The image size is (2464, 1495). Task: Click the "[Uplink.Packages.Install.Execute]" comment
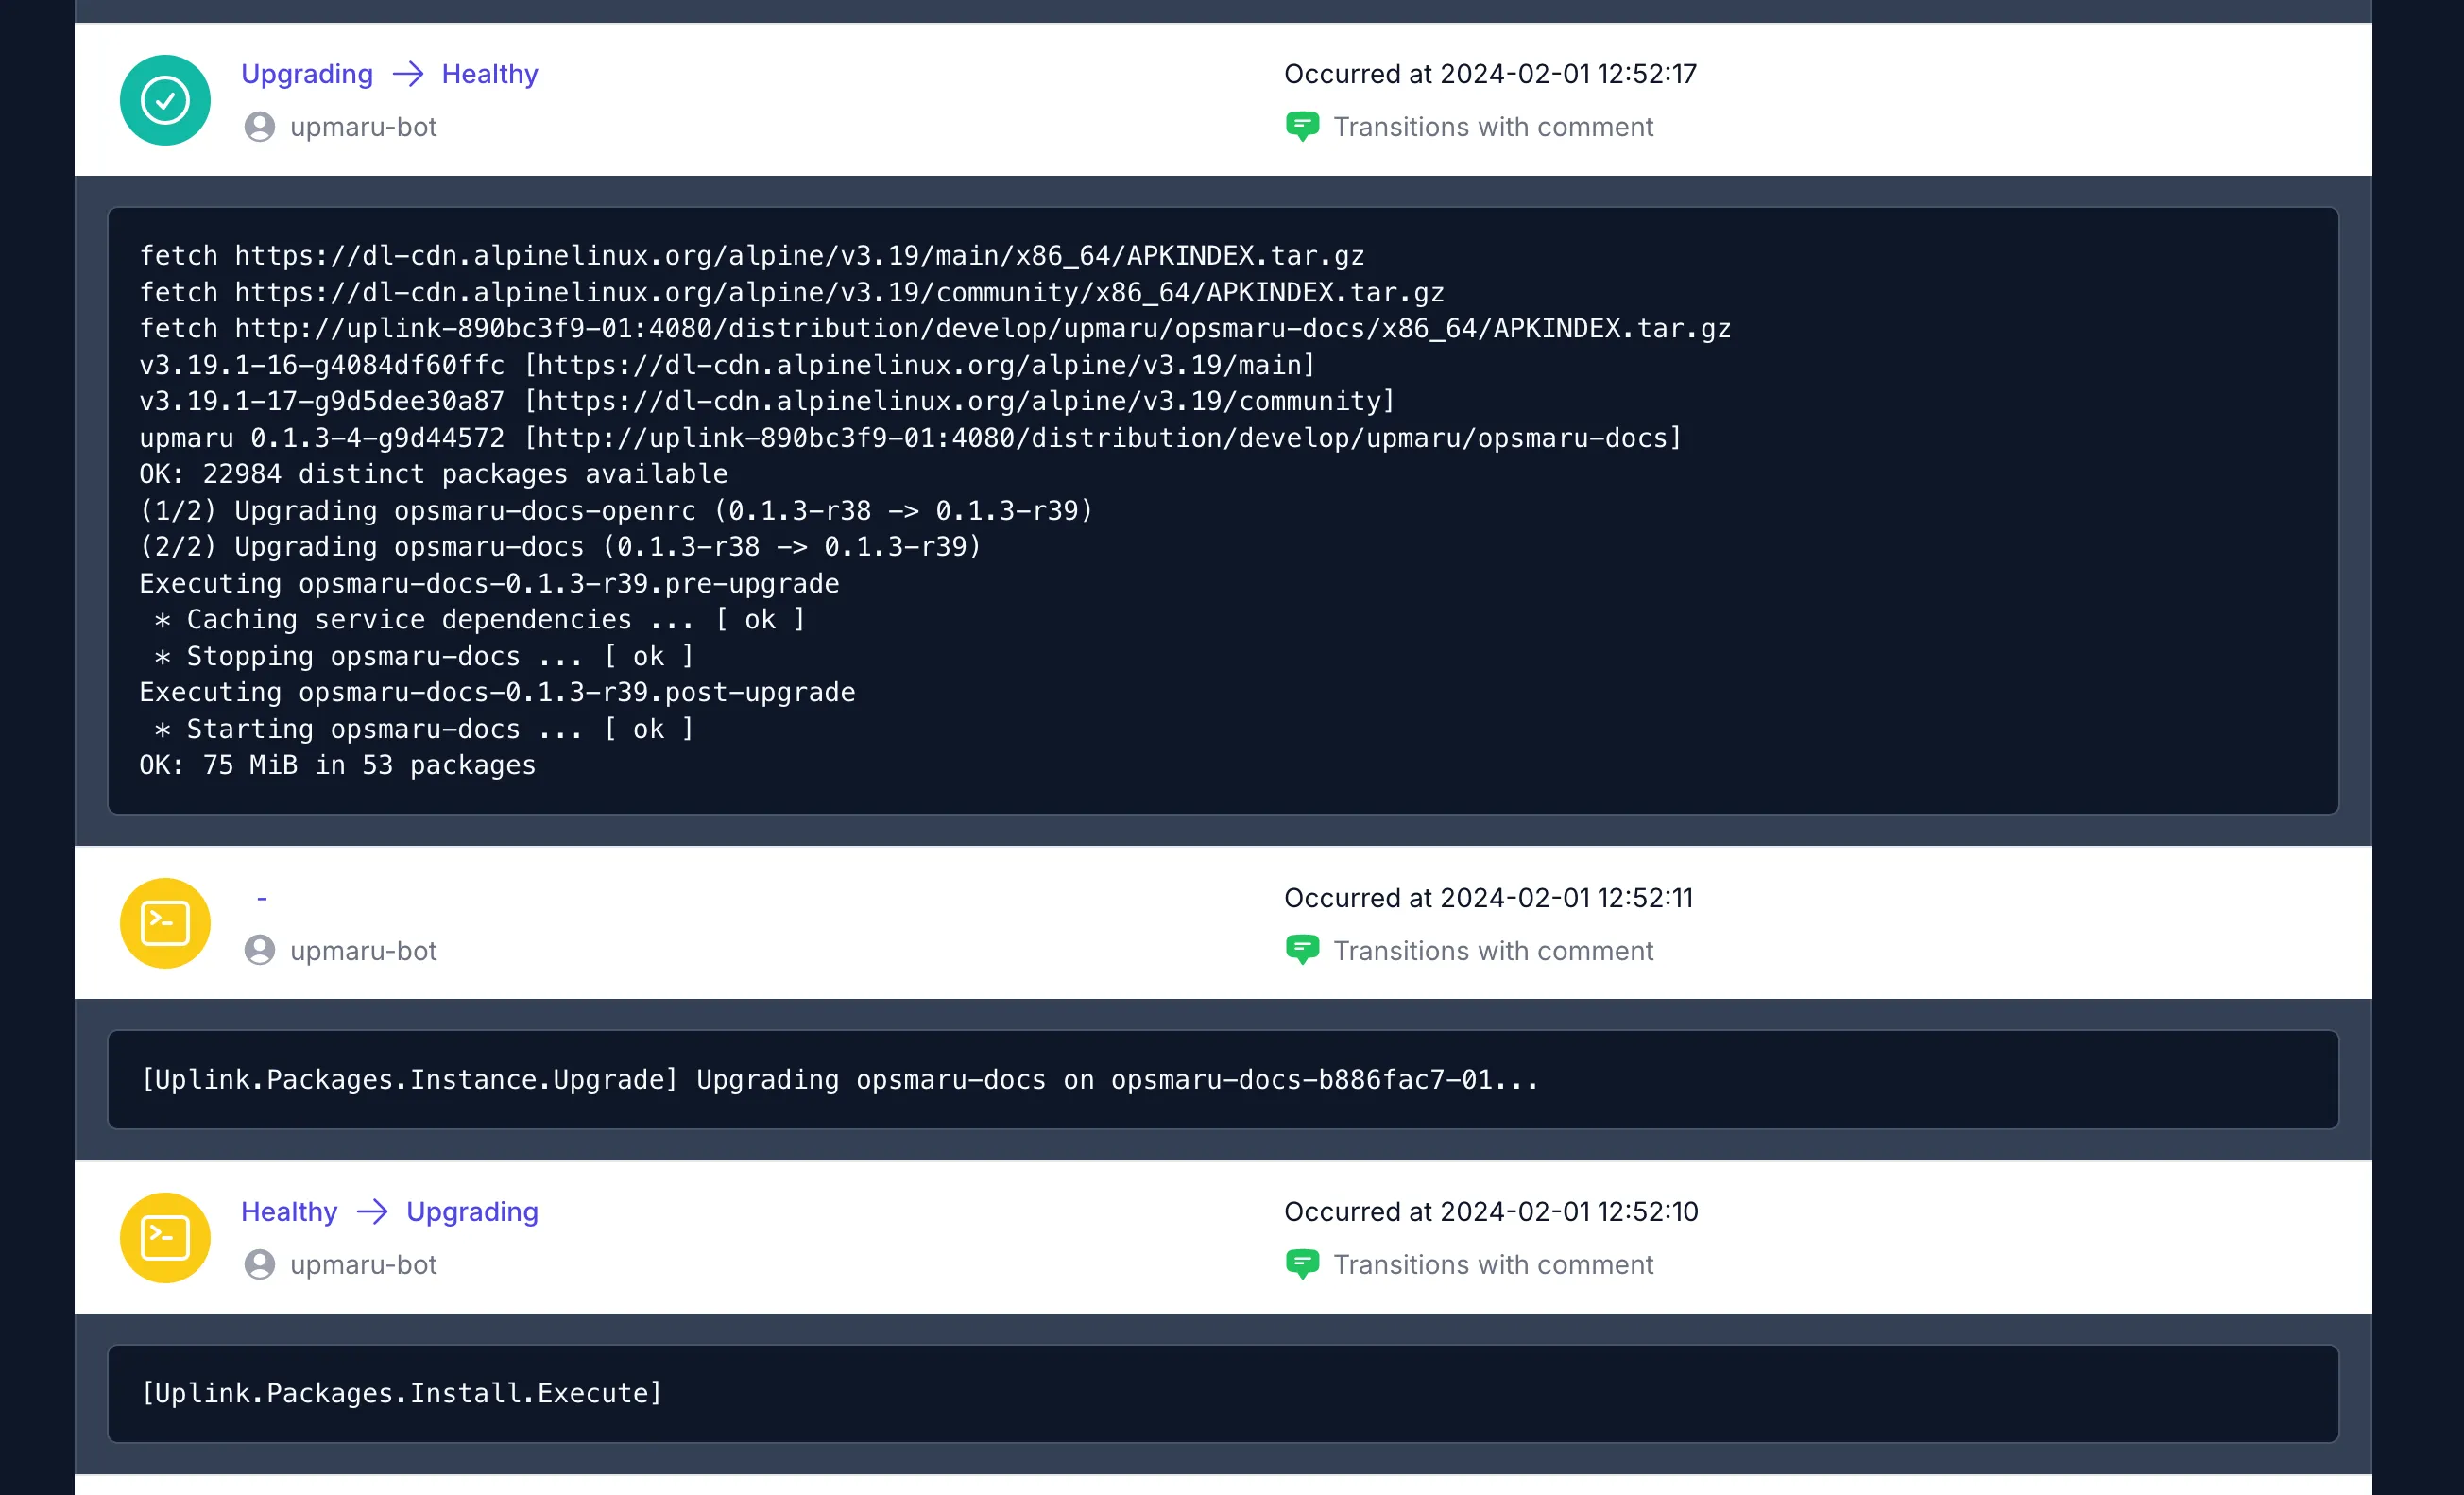pyautogui.click(x=402, y=1394)
